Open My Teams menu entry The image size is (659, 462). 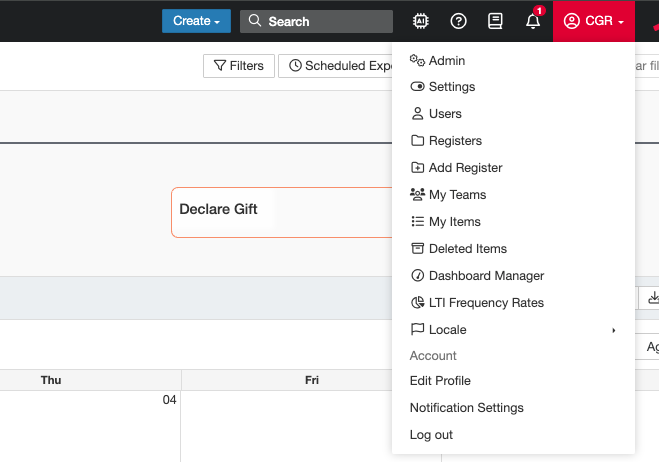(x=513, y=194)
